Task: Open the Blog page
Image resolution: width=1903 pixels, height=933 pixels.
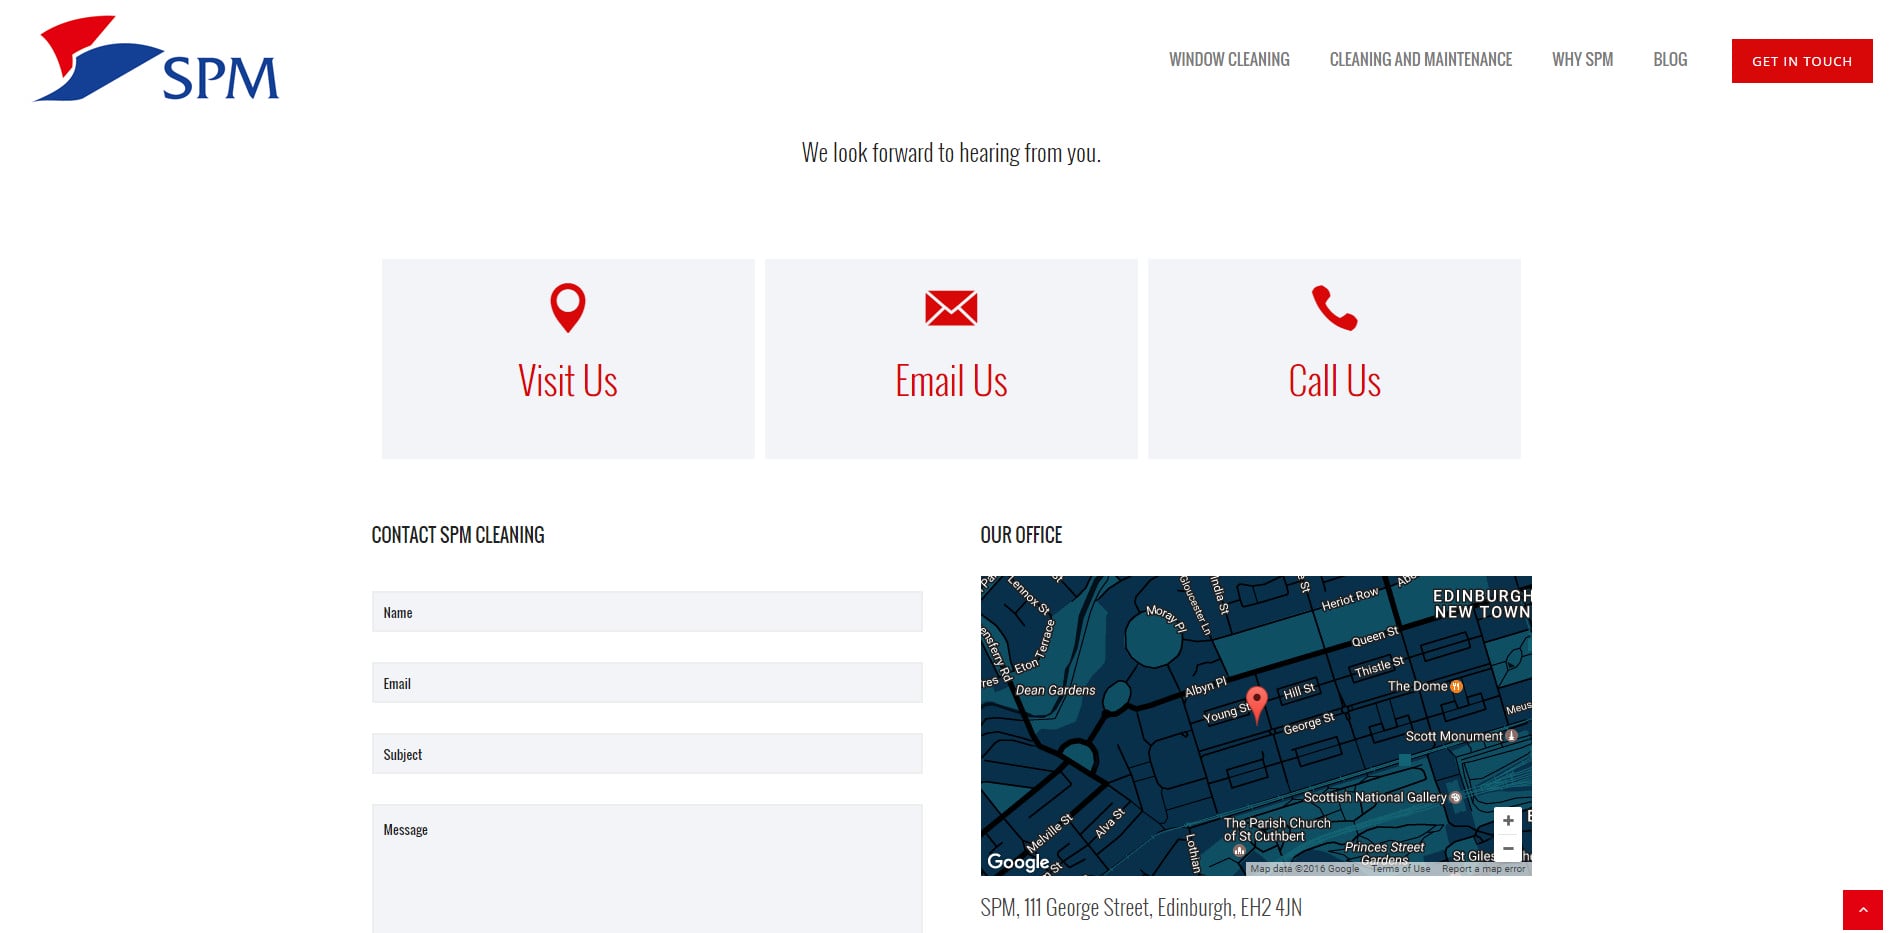Action: 1670,60
